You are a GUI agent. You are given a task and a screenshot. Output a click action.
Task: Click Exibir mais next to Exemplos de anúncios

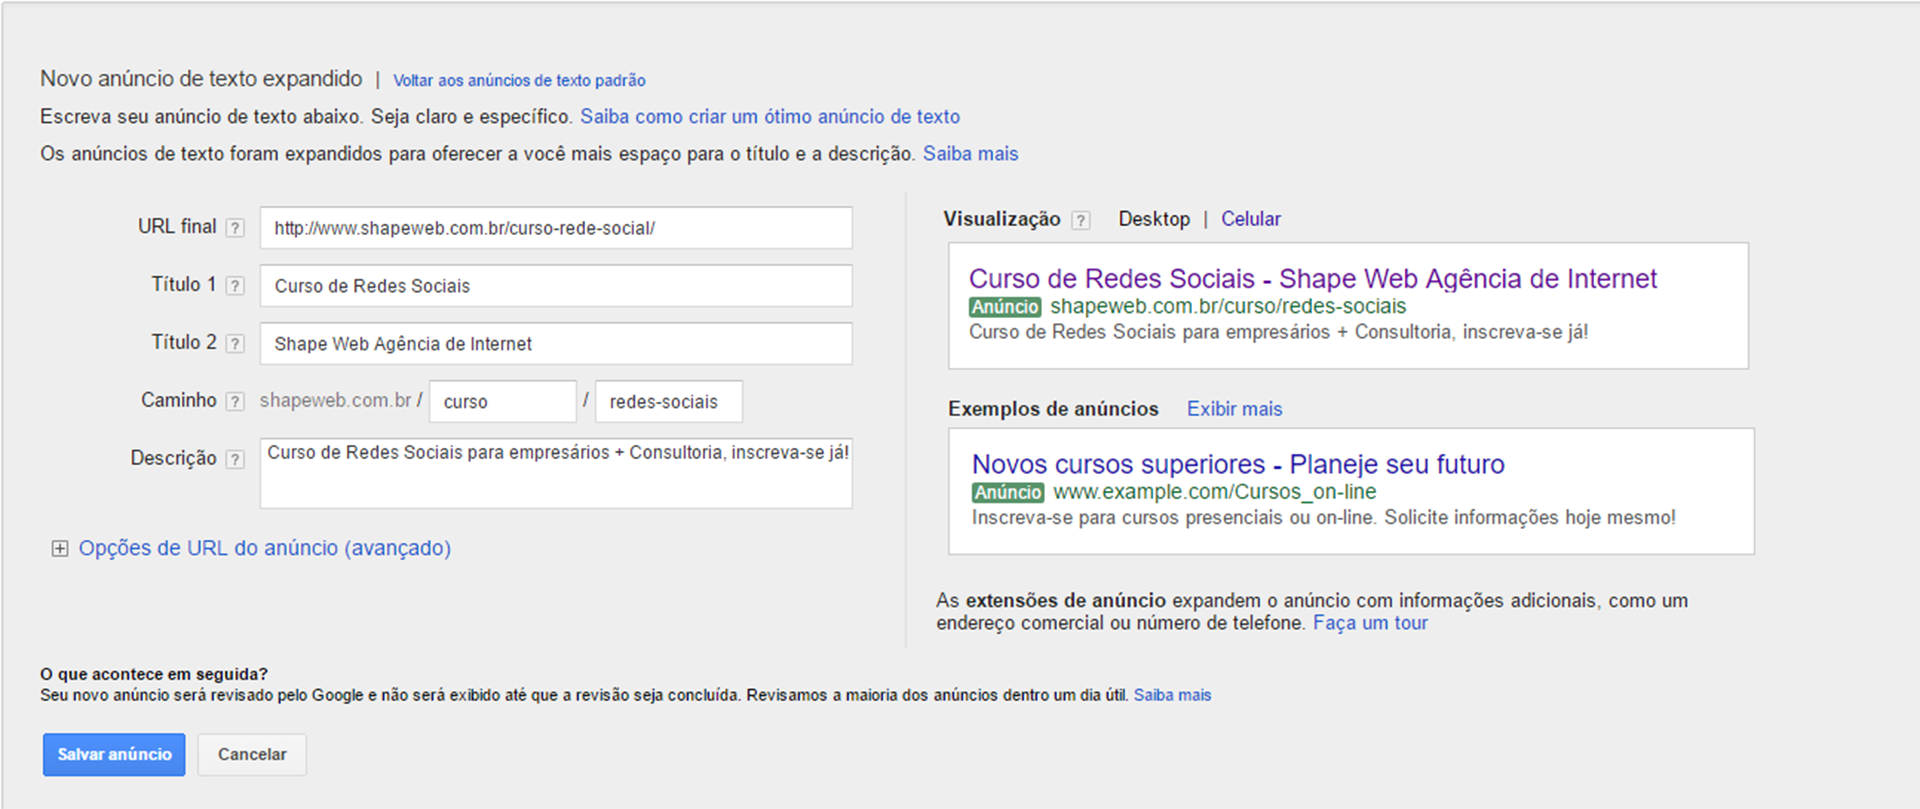1234,409
